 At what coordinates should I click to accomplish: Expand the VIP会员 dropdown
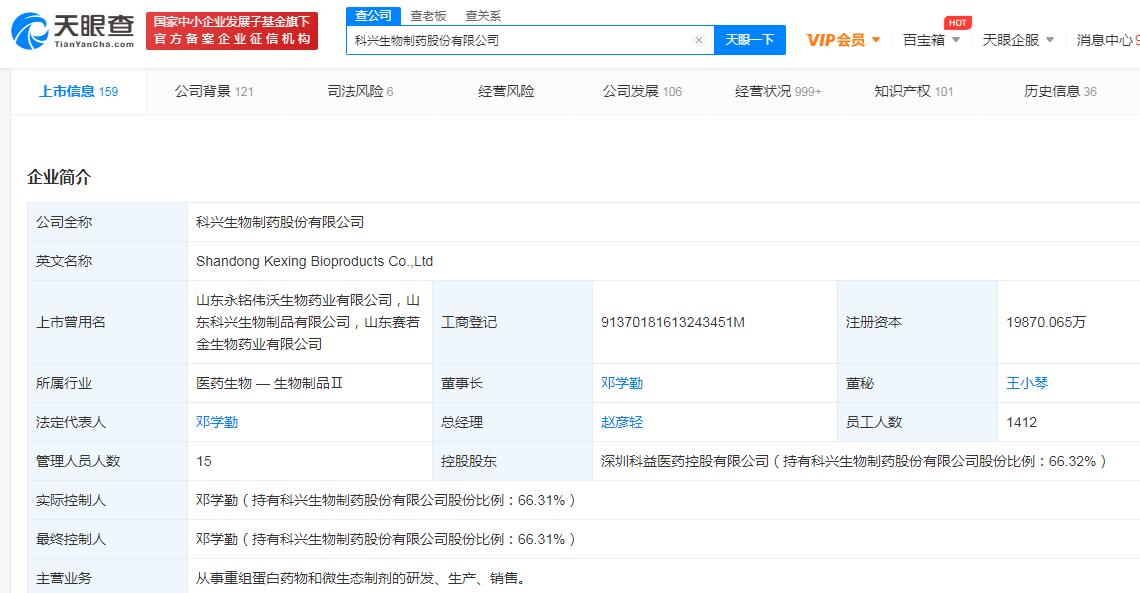[x=843, y=40]
